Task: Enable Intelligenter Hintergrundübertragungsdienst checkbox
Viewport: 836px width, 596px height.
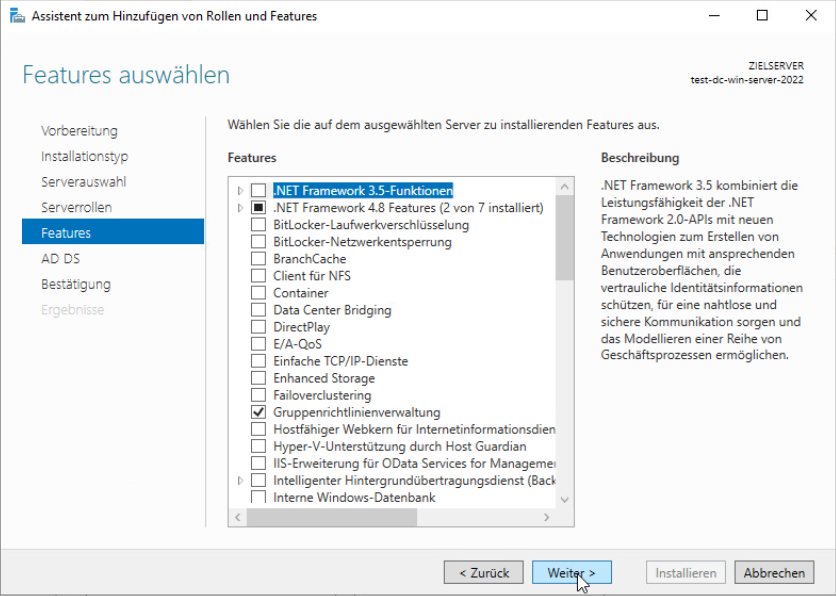Action: coord(259,480)
